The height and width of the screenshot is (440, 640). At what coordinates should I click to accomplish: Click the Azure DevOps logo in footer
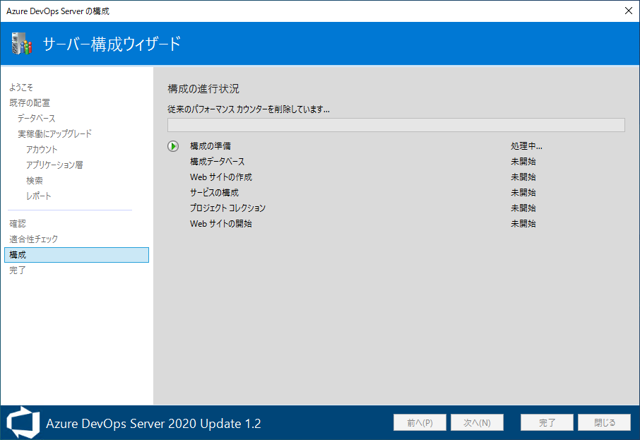[23, 422]
